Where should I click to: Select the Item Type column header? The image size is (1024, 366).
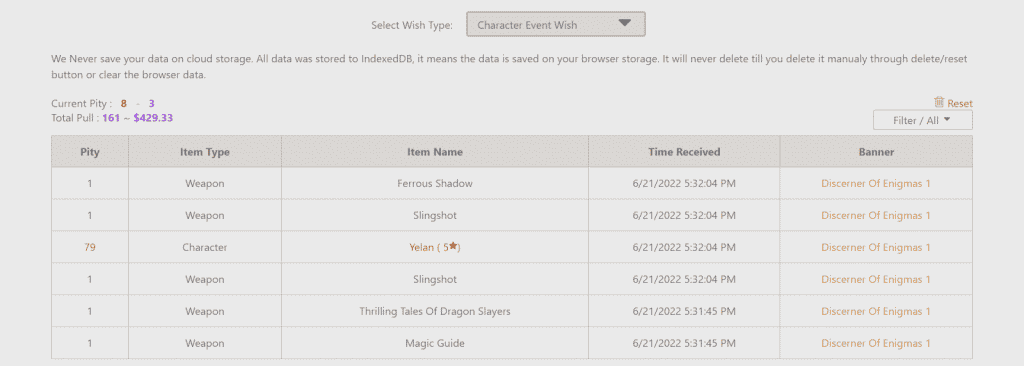(205, 152)
